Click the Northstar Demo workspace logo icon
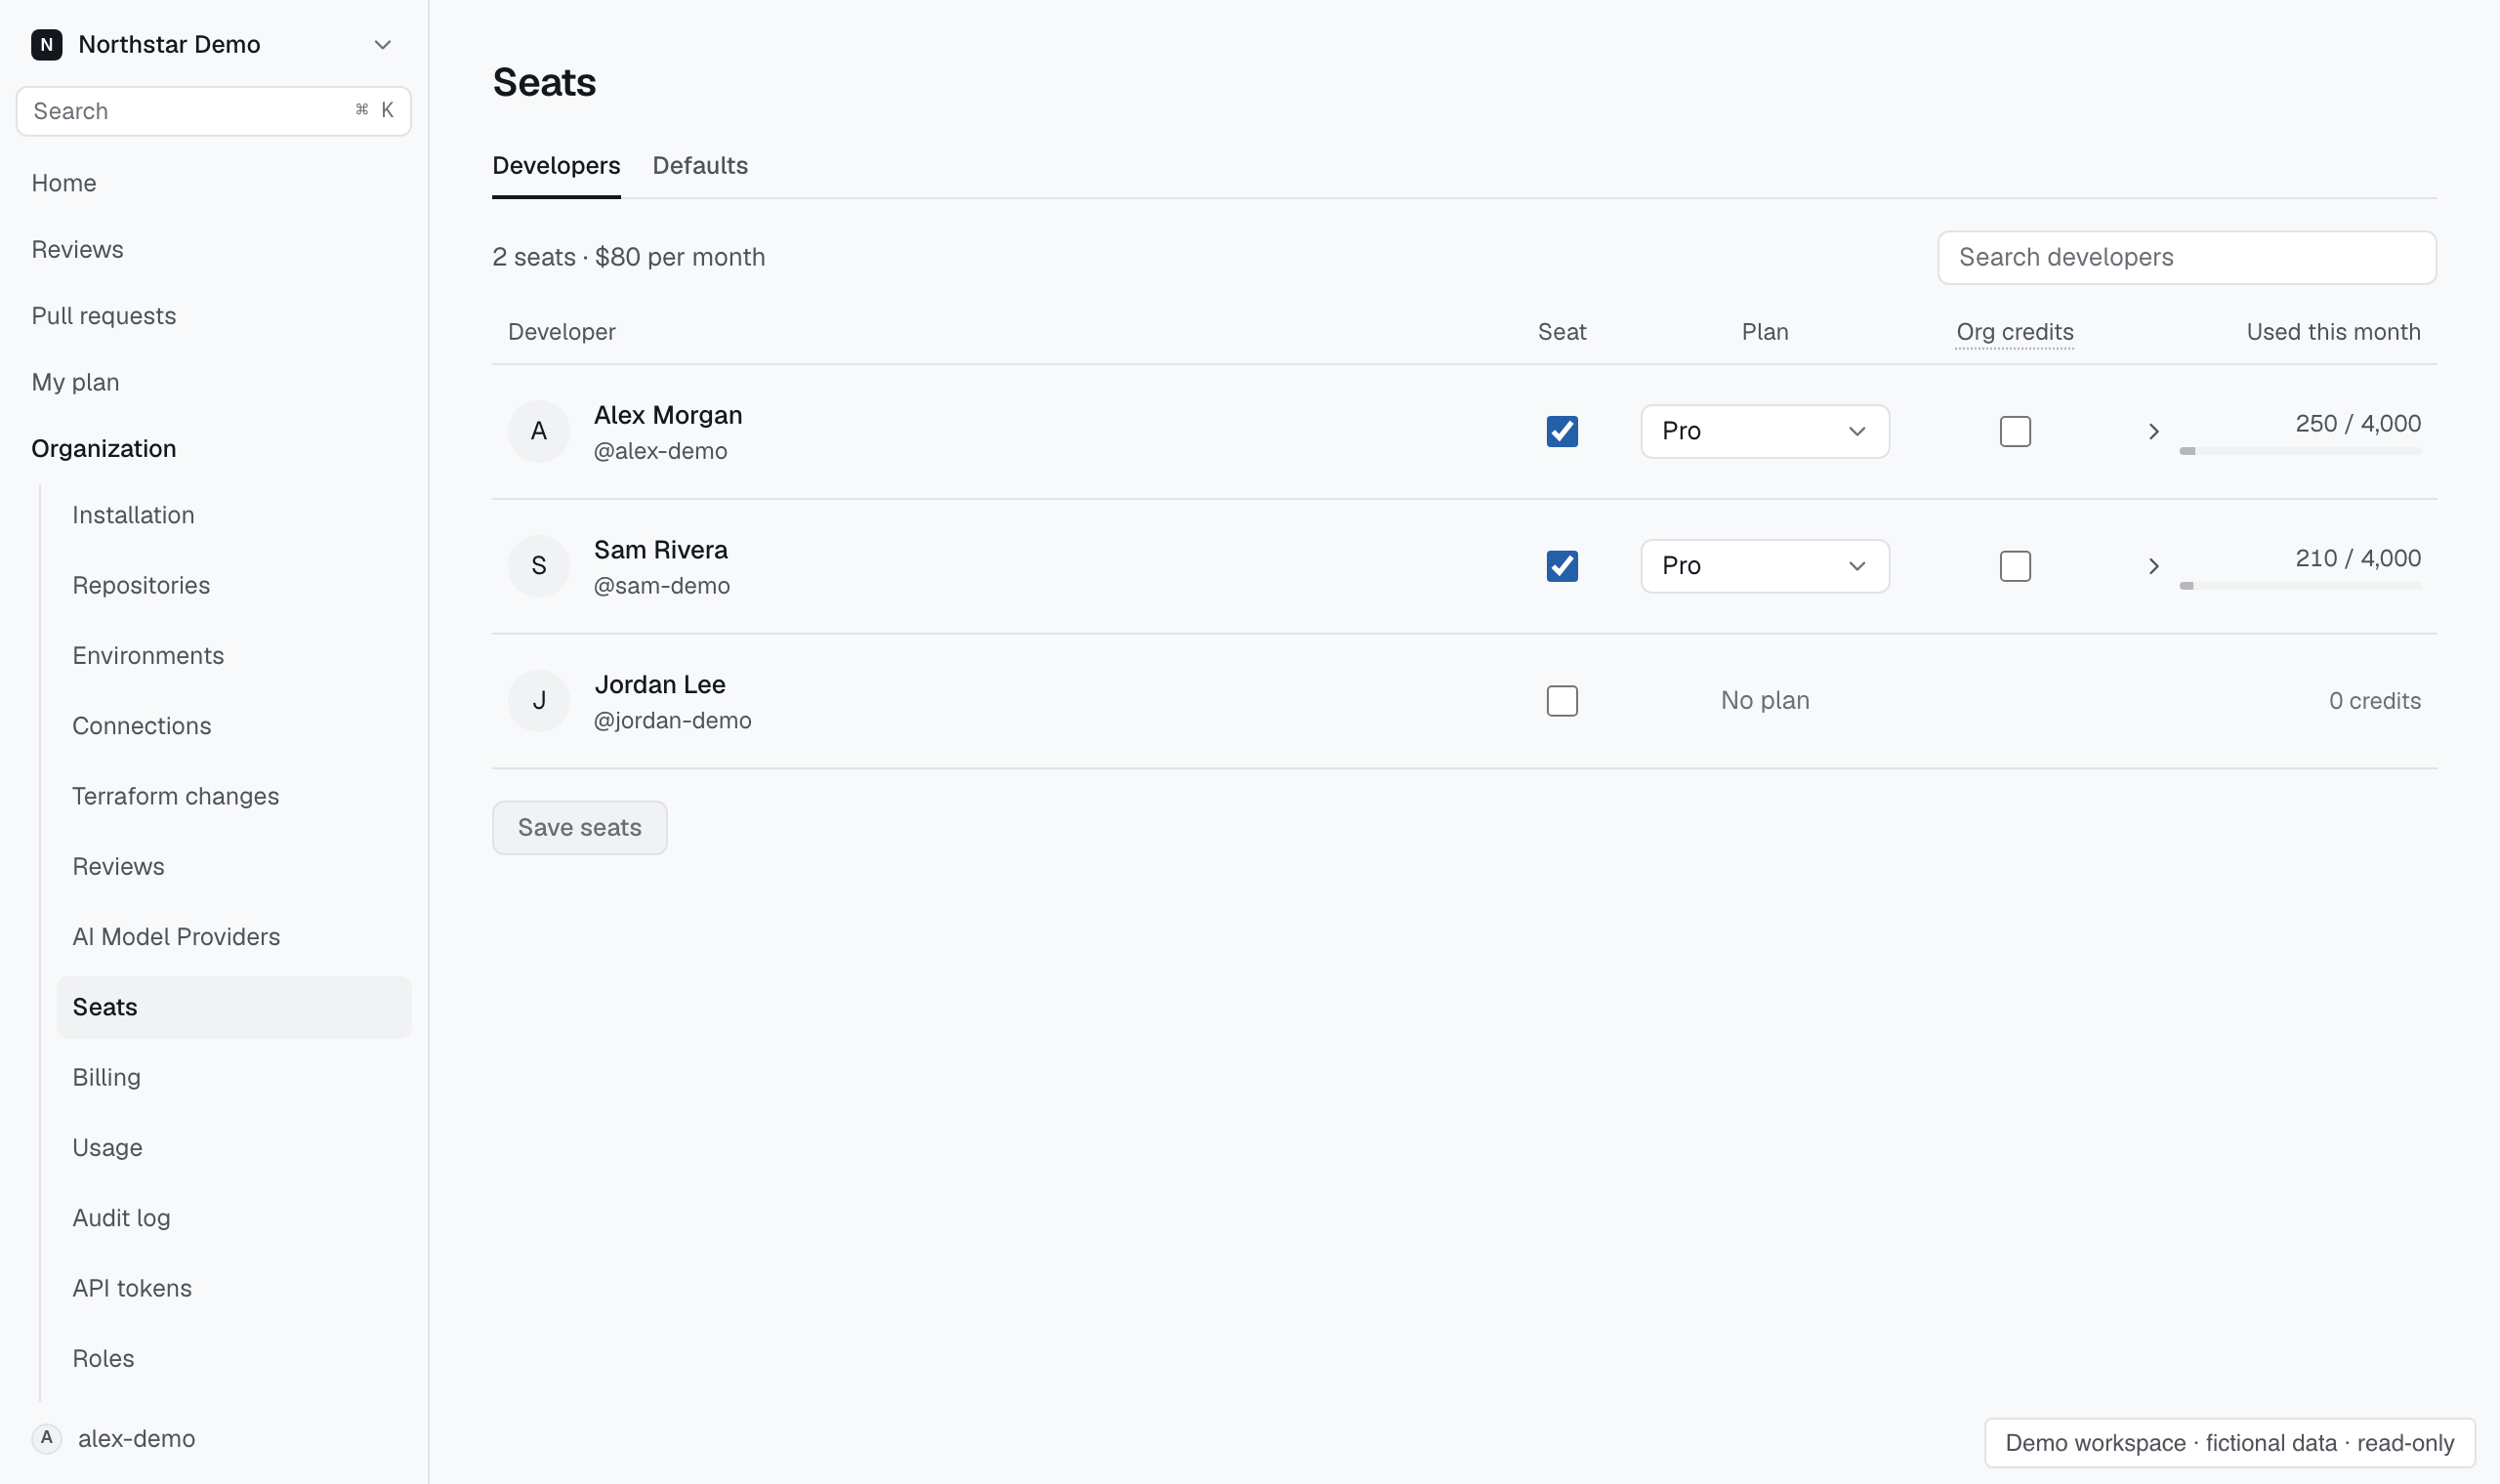2500x1484 pixels. 46,44
